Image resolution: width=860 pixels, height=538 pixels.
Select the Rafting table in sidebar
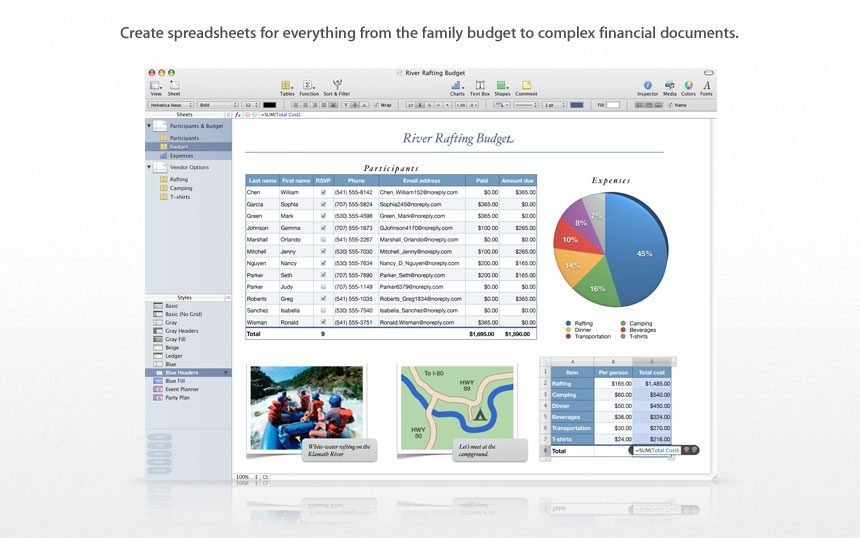(x=179, y=179)
